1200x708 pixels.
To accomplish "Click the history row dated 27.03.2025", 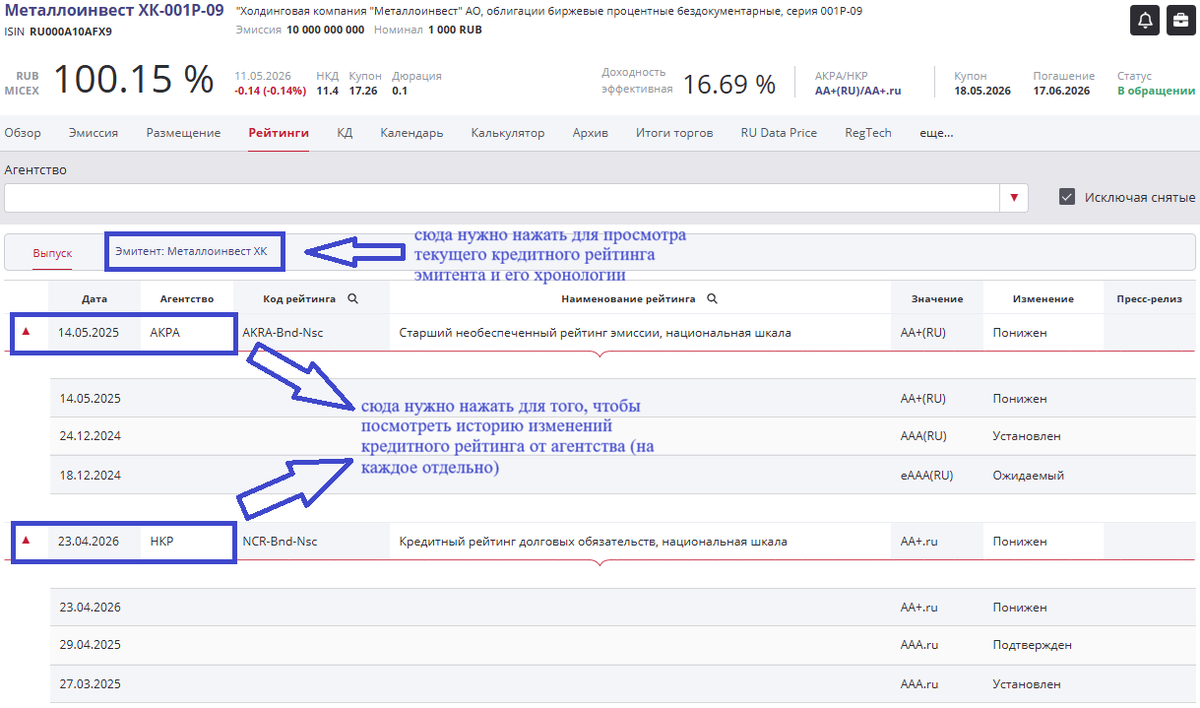I will coord(622,684).
